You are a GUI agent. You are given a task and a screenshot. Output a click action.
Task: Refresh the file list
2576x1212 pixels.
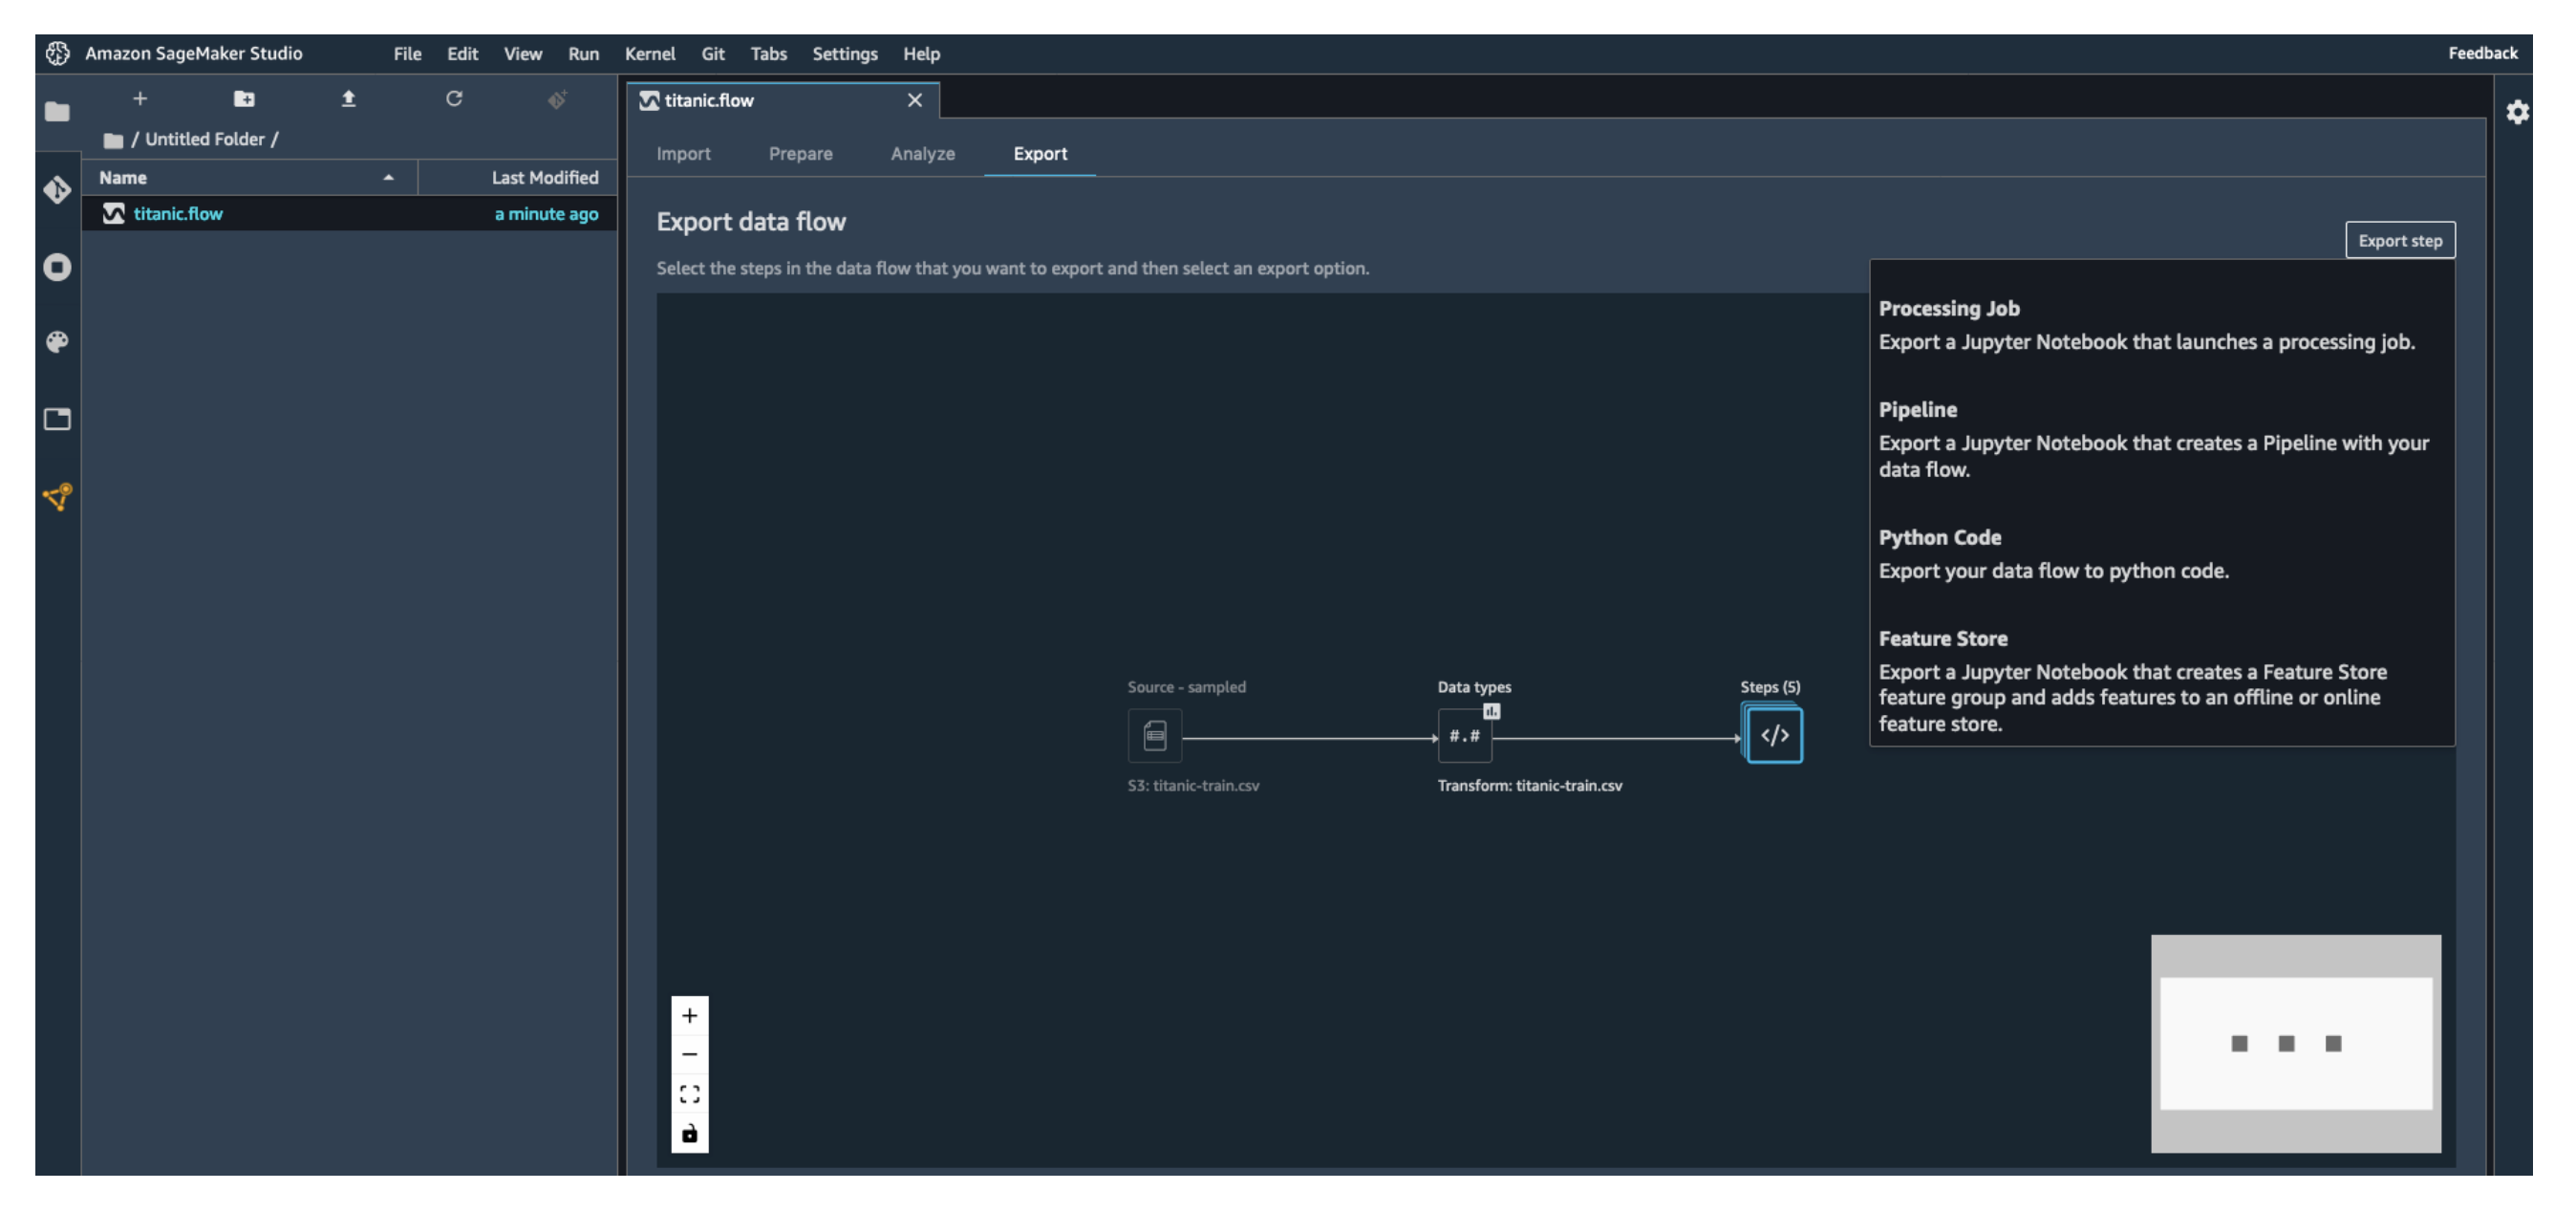click(x=454, y=98)
